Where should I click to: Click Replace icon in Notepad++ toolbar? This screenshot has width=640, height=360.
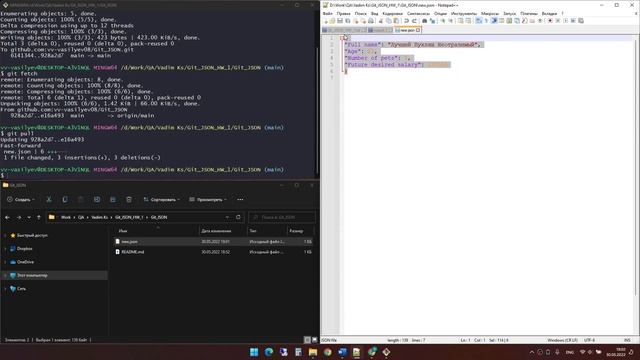click(x=432, y=21)
